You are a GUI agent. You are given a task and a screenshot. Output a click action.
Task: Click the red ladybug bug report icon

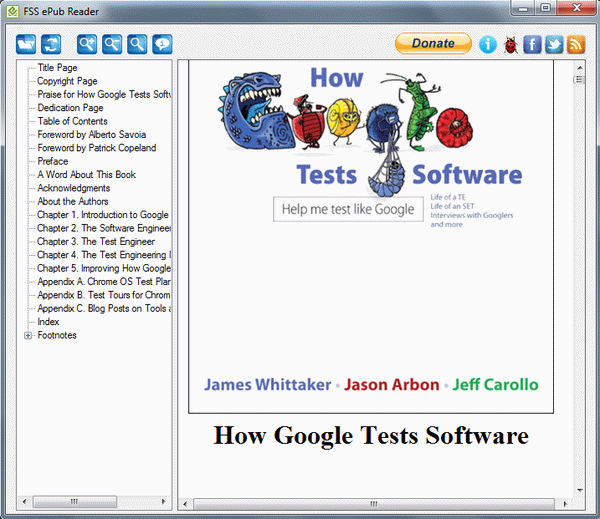[511, 44]
